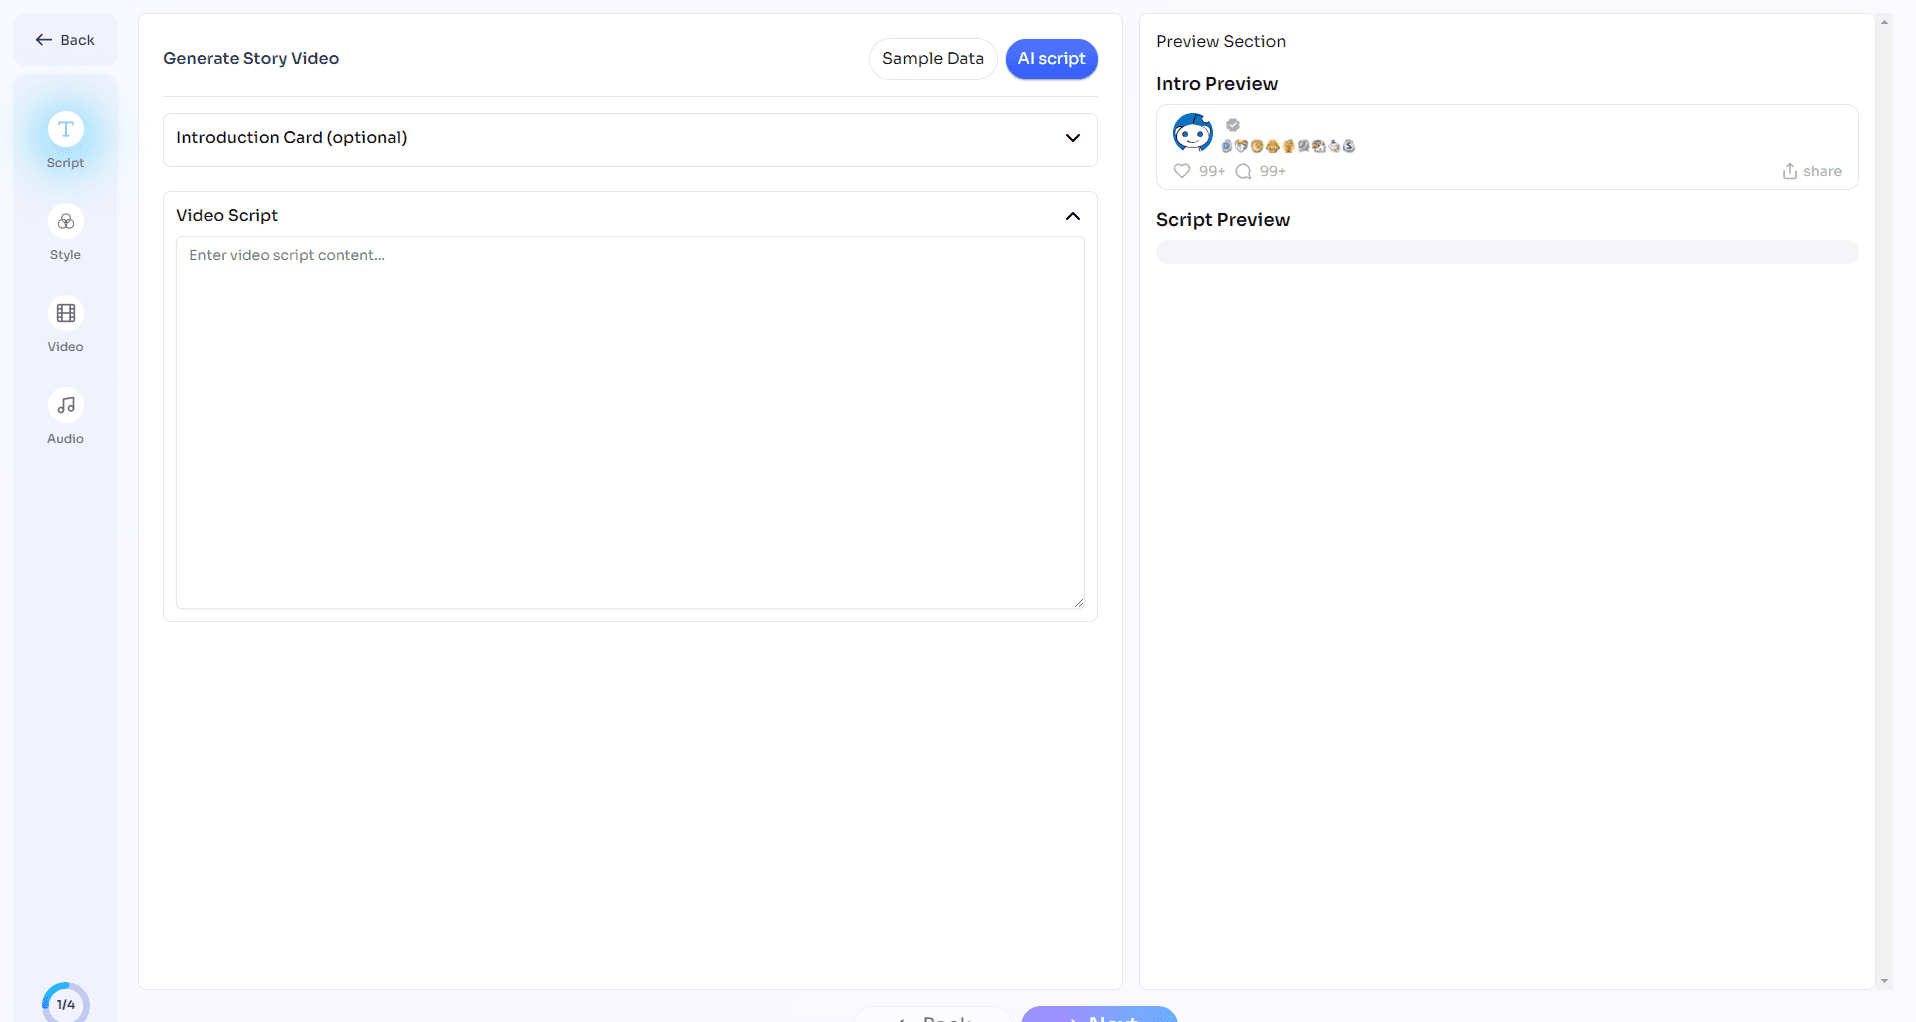Click the heart like icon in Intro Preview
This screenshot has width=1916, height=1022.
click(x=1182, y=171)
